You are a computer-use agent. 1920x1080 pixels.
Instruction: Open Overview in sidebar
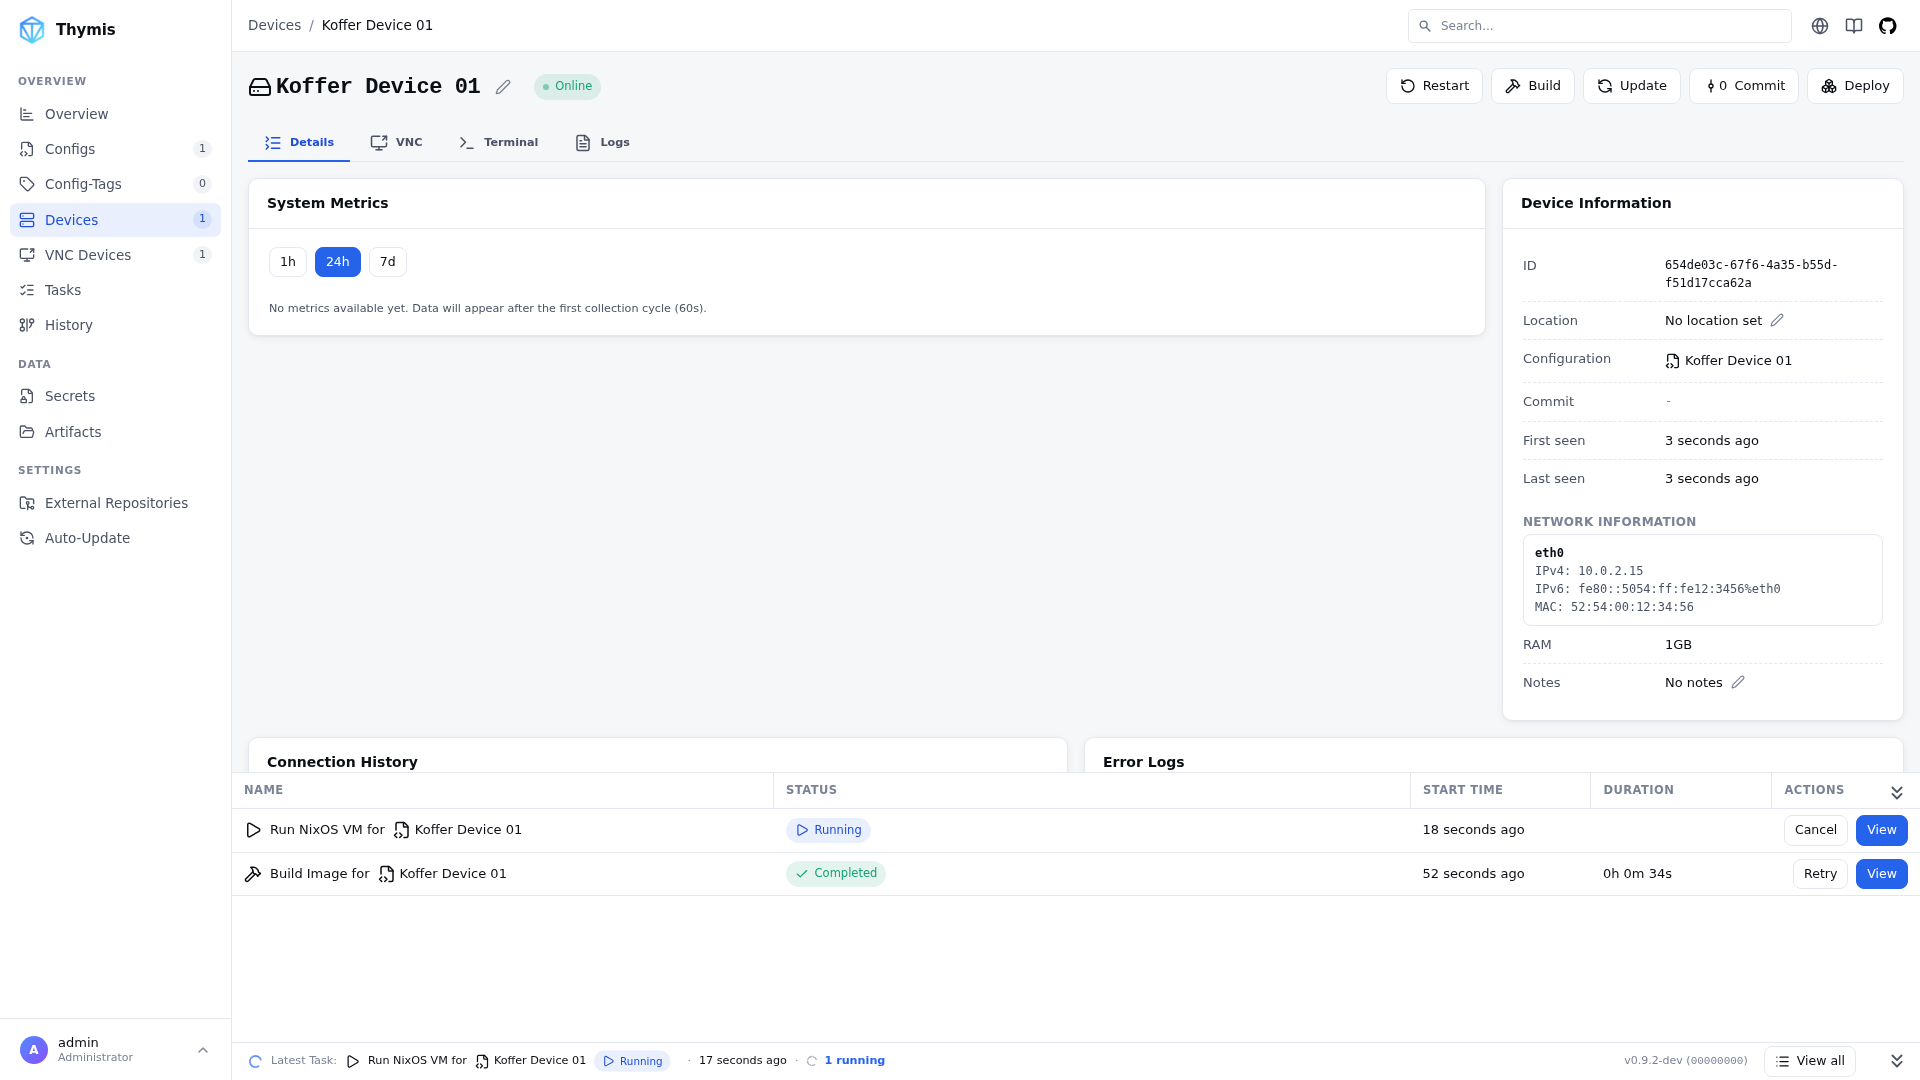[115, 114]
